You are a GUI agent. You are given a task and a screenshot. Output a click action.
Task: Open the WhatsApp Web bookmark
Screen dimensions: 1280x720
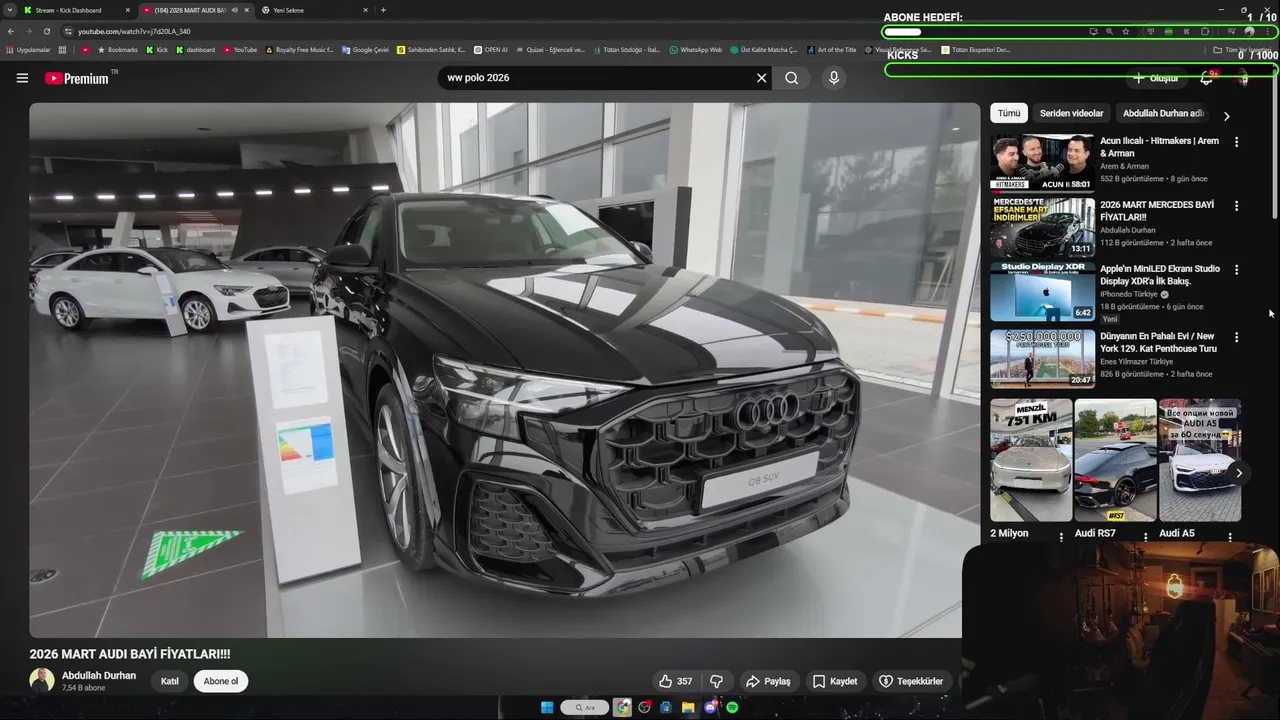click(695, 49)
